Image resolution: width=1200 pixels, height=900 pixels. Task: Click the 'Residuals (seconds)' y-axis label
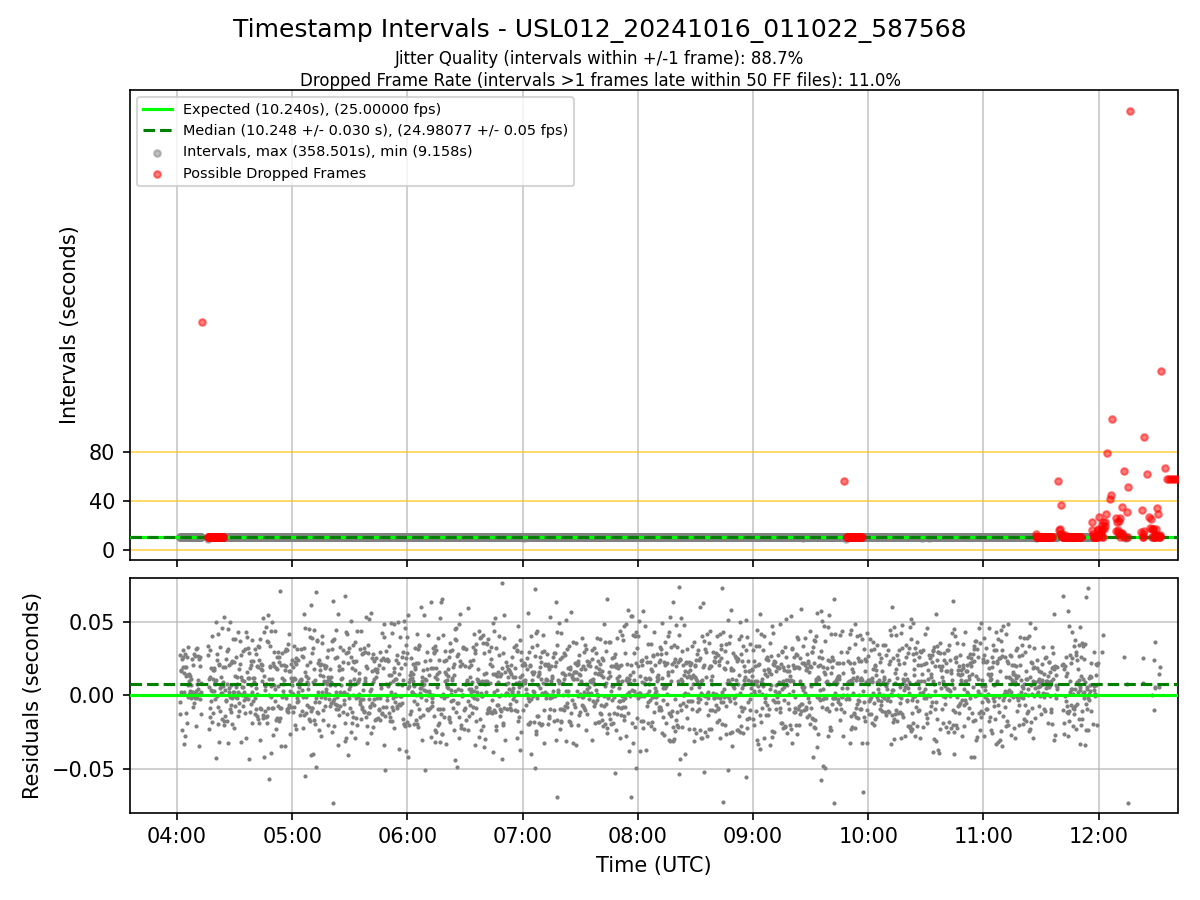pos(32,696)
